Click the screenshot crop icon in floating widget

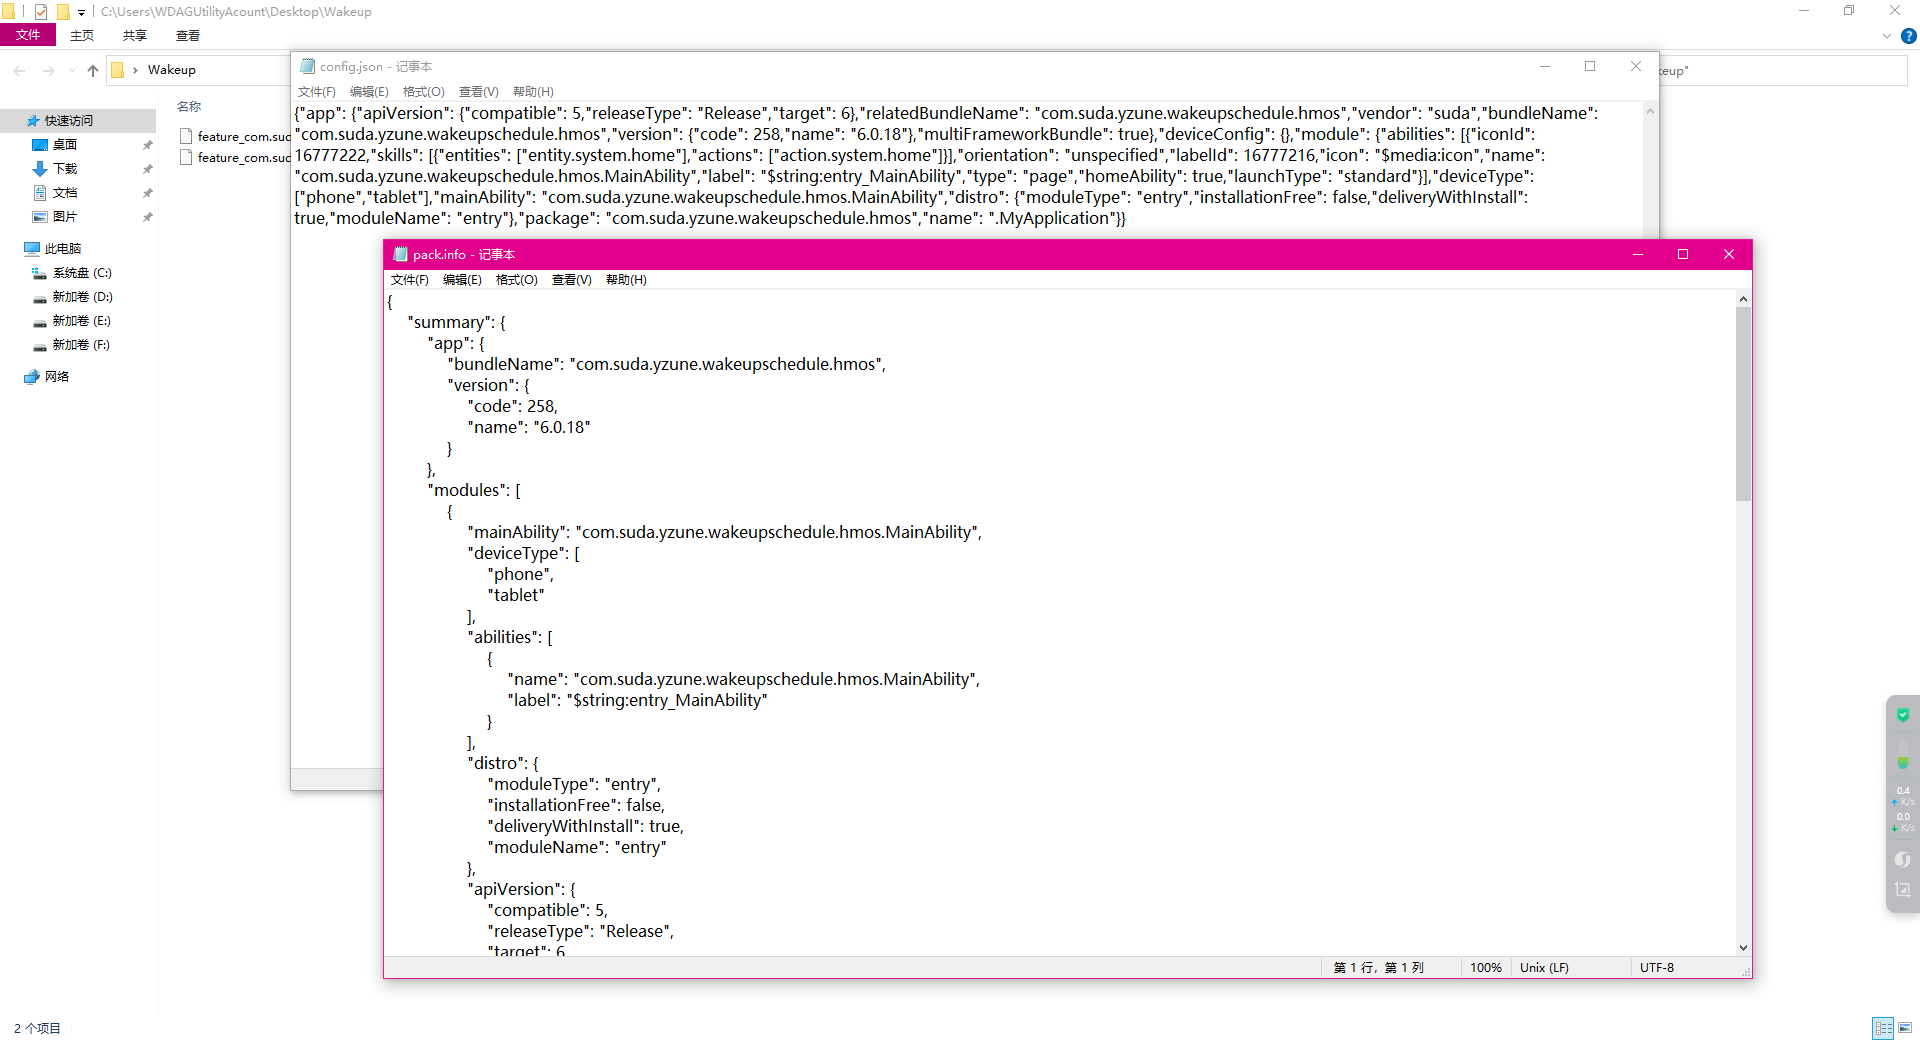pyautogui.click(x=1903, y=890)
